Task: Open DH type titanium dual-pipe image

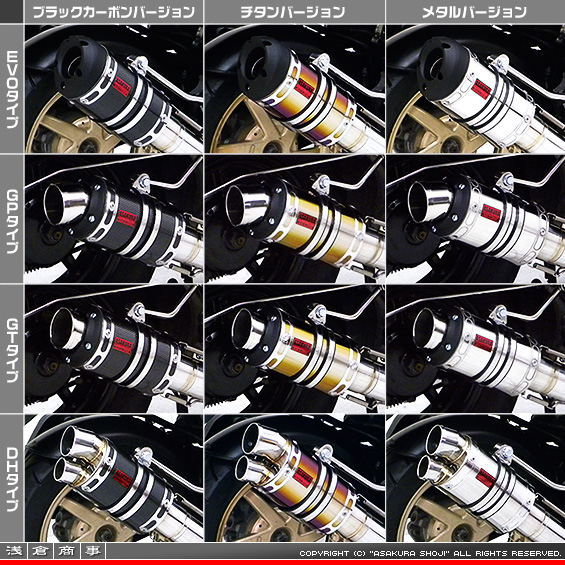Action: coord(295,478)
